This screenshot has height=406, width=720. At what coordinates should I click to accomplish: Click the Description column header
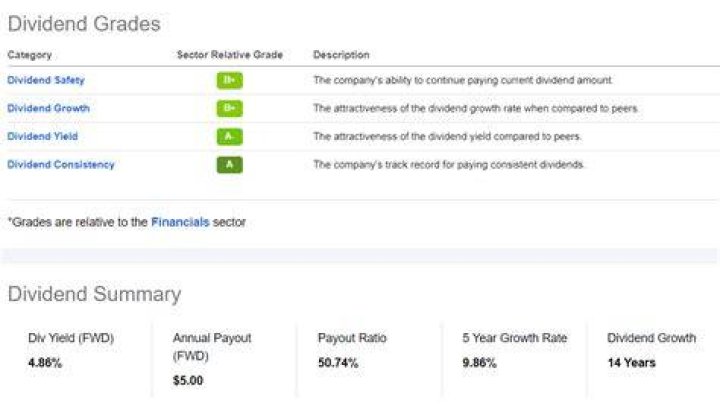click(x=341, y=55)
